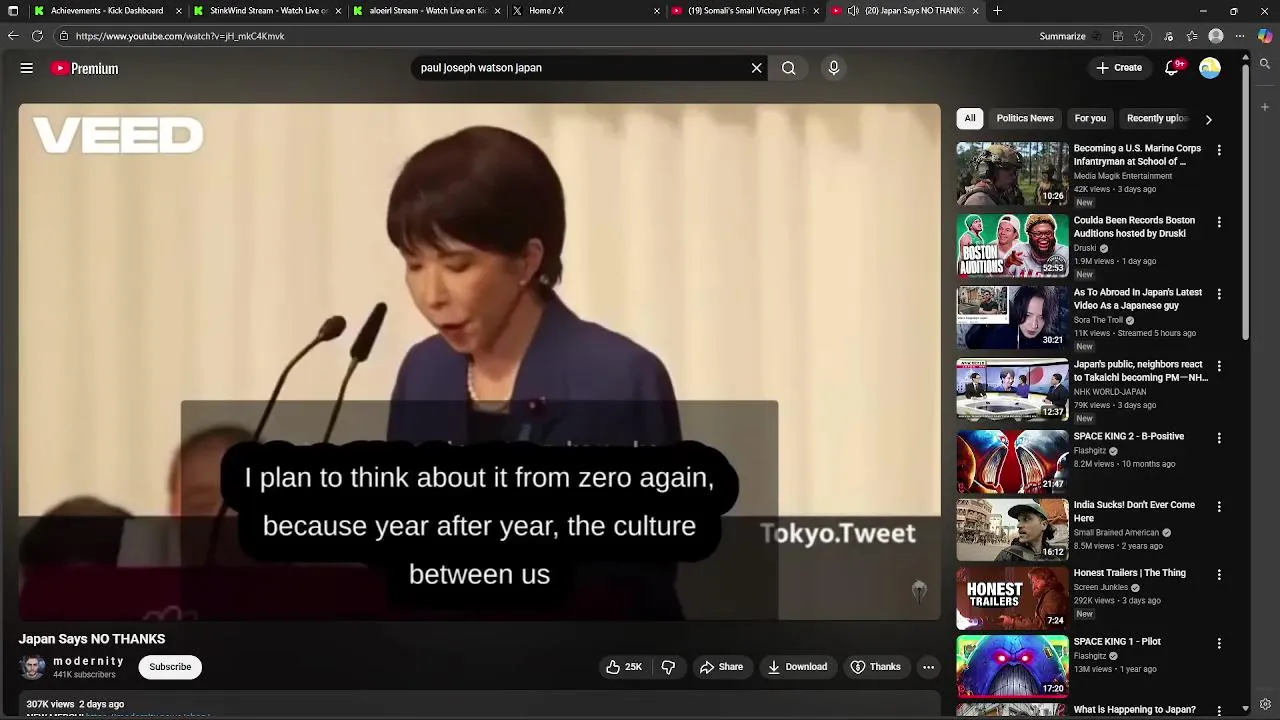Open the modernity channel name link
The width and height of the screenshot is (1280, 720).
click(89, 661)
